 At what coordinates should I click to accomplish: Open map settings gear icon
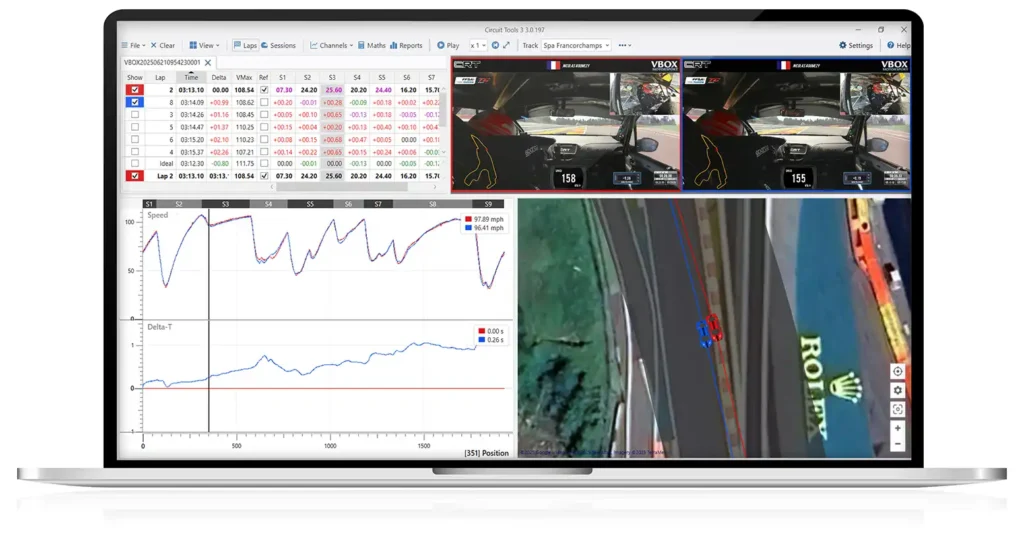897,390
